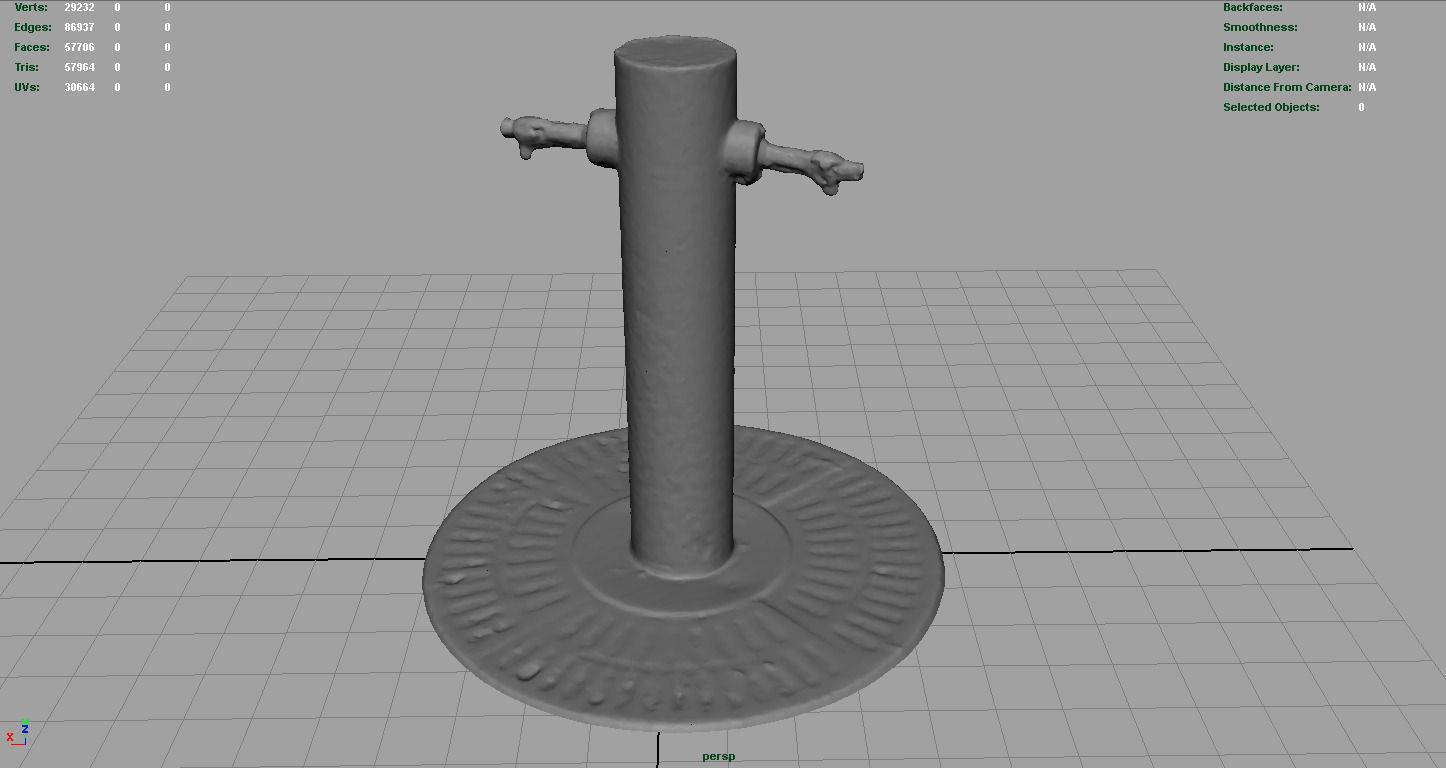This screenshot has width=1446, height=768.
Task: Click the edge count value 86937
Action: [80, 27]
